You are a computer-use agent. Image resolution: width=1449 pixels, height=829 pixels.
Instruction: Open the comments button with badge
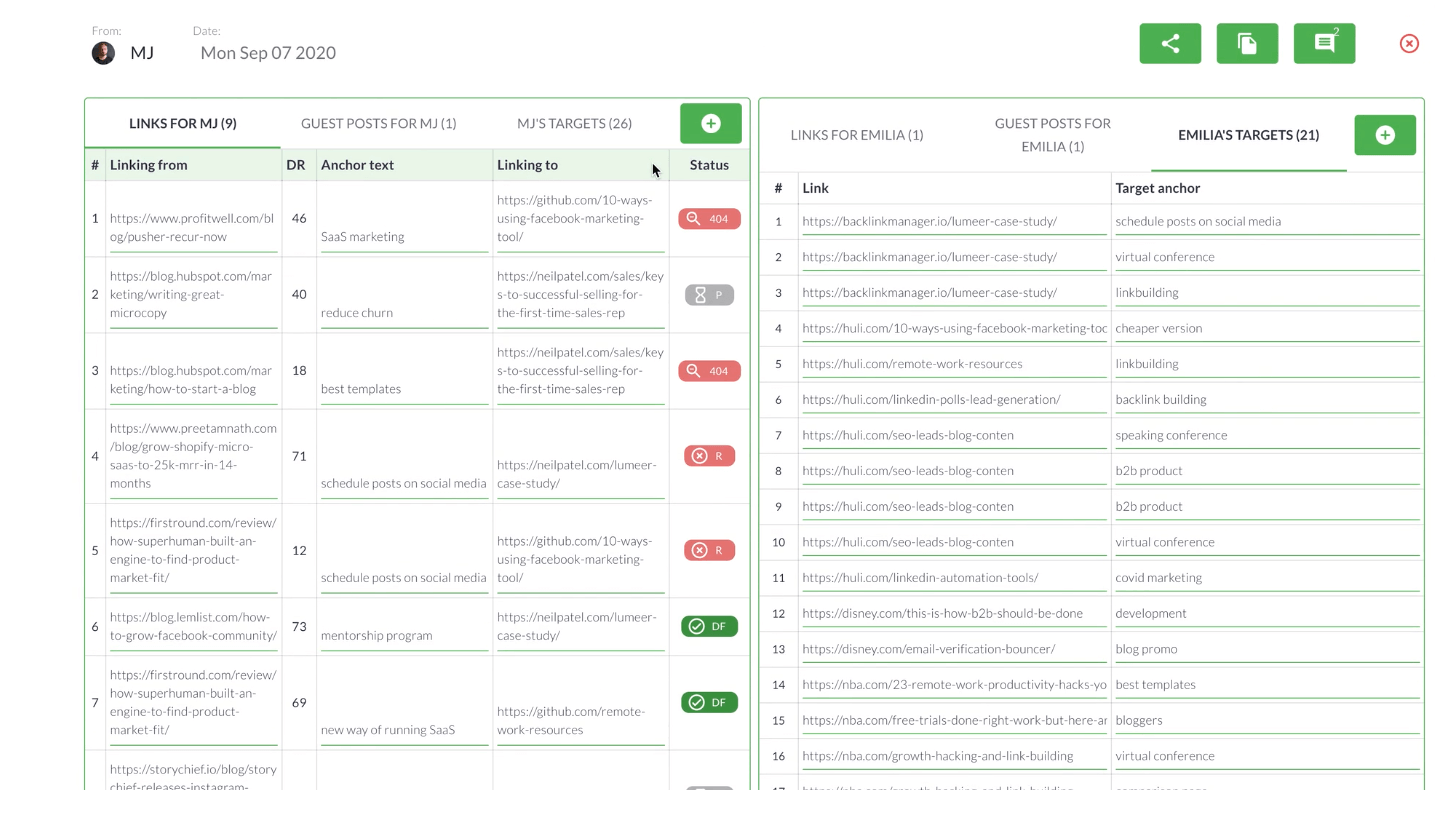pos(1324,43)
